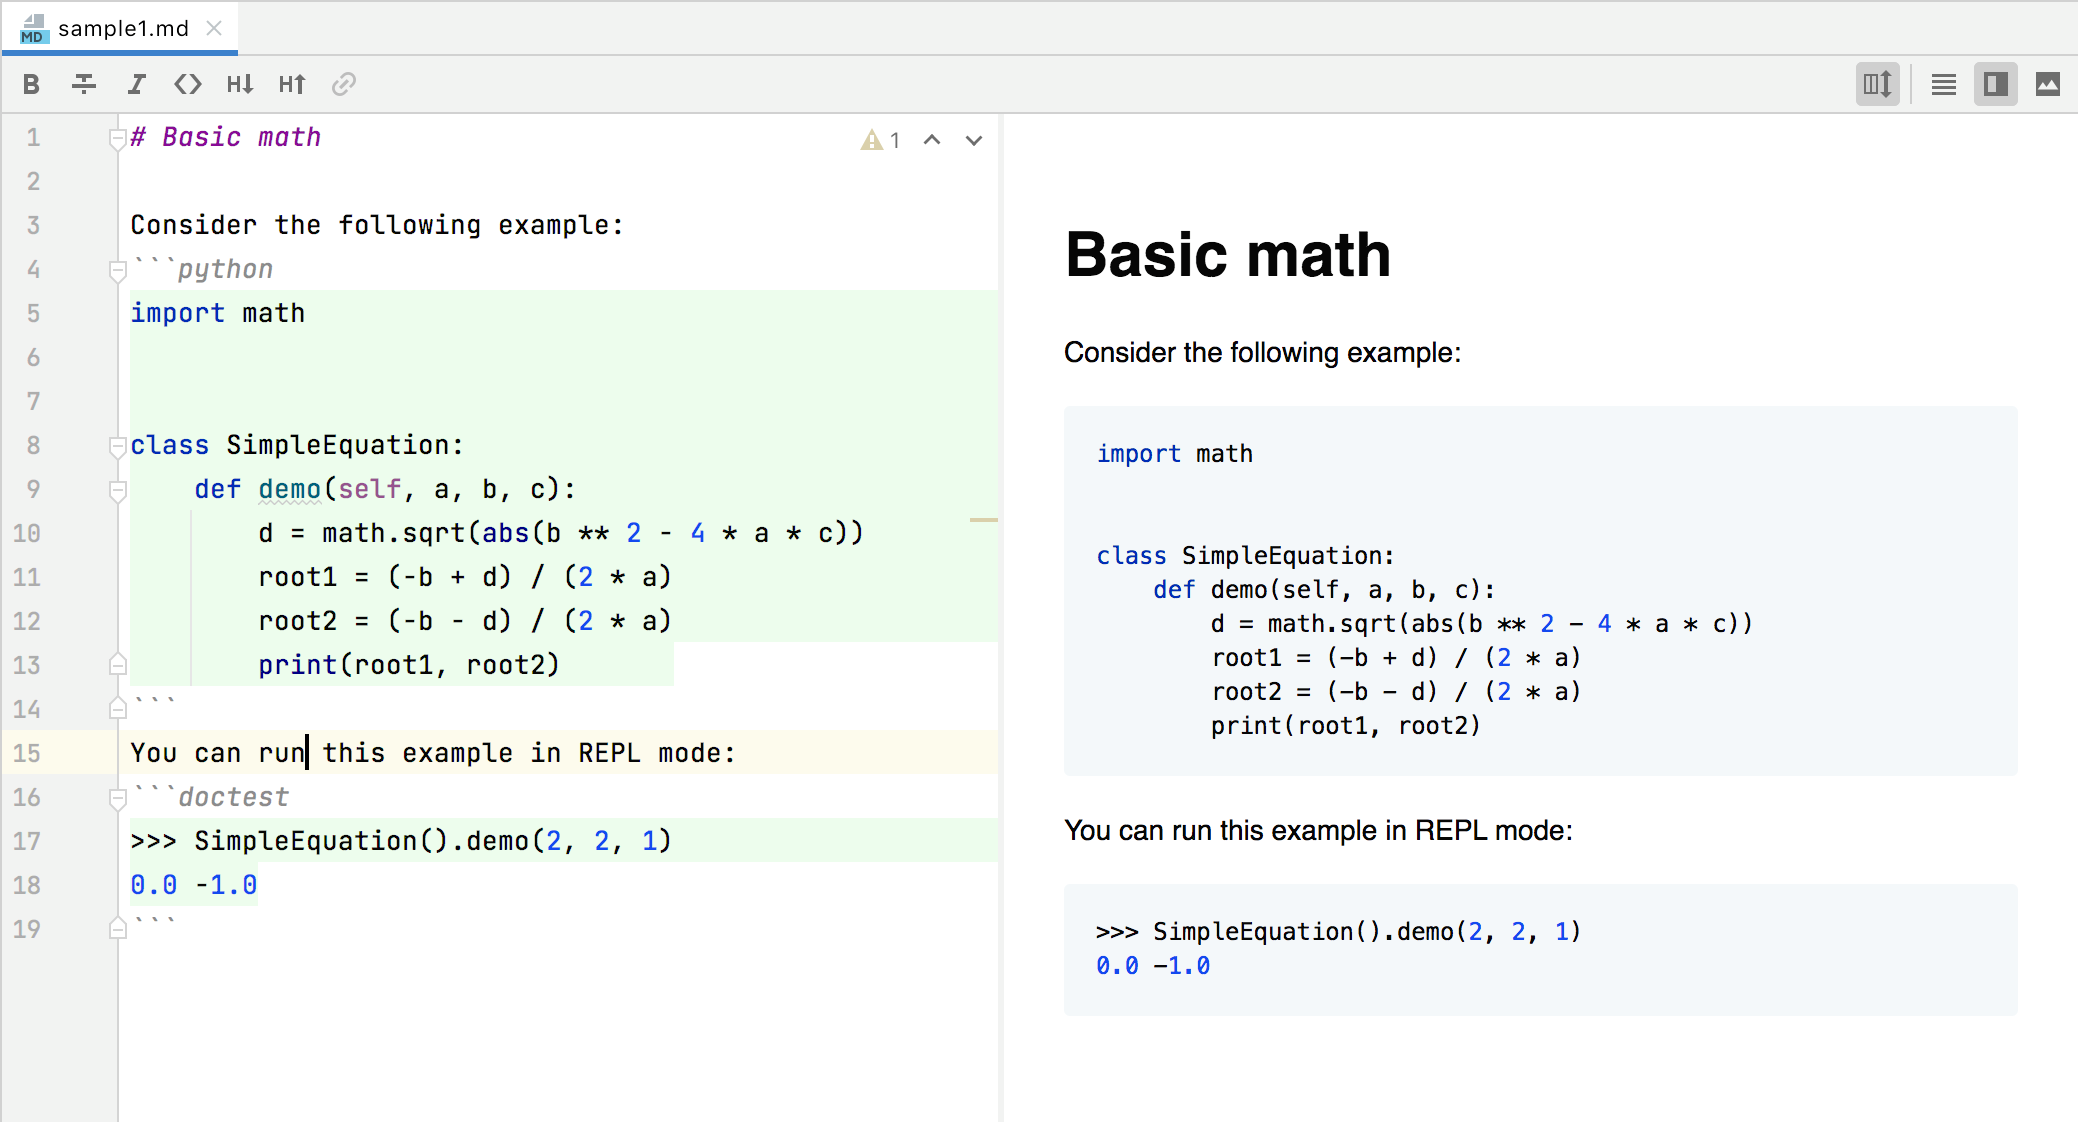Click 'root1 = (-b + d)' line in editor

465,577
